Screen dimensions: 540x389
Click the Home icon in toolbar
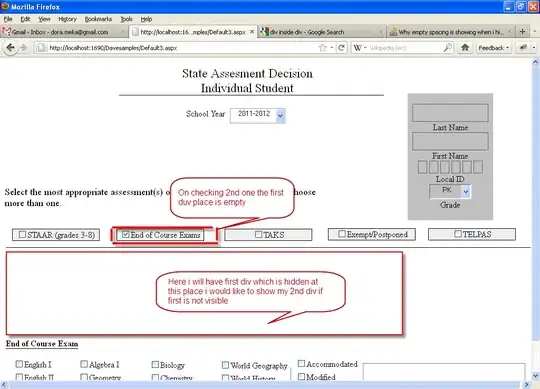tap(465, 48)
